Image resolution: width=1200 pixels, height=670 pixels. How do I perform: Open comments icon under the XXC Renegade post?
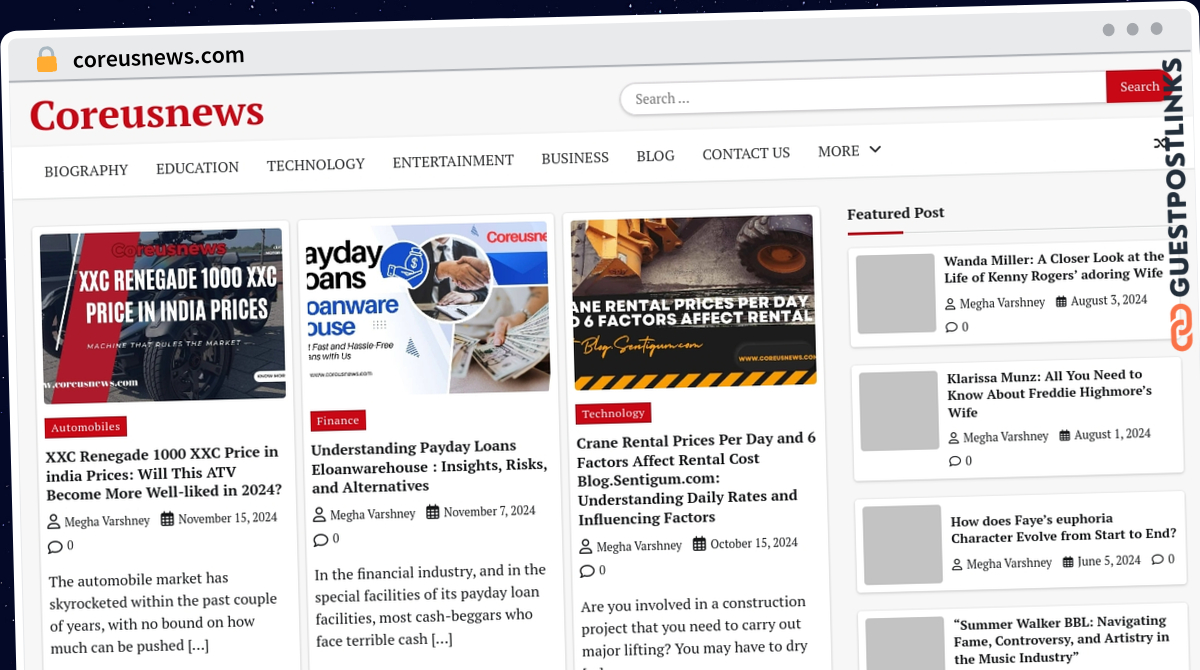point(55,547)
